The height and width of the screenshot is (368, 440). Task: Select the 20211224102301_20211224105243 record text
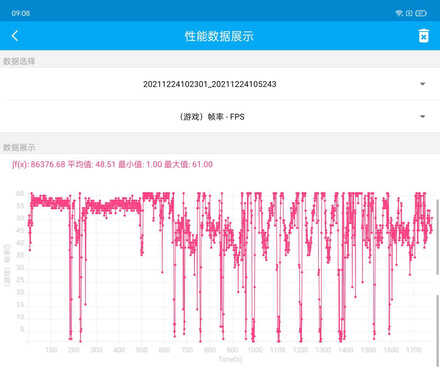point(210,84)
